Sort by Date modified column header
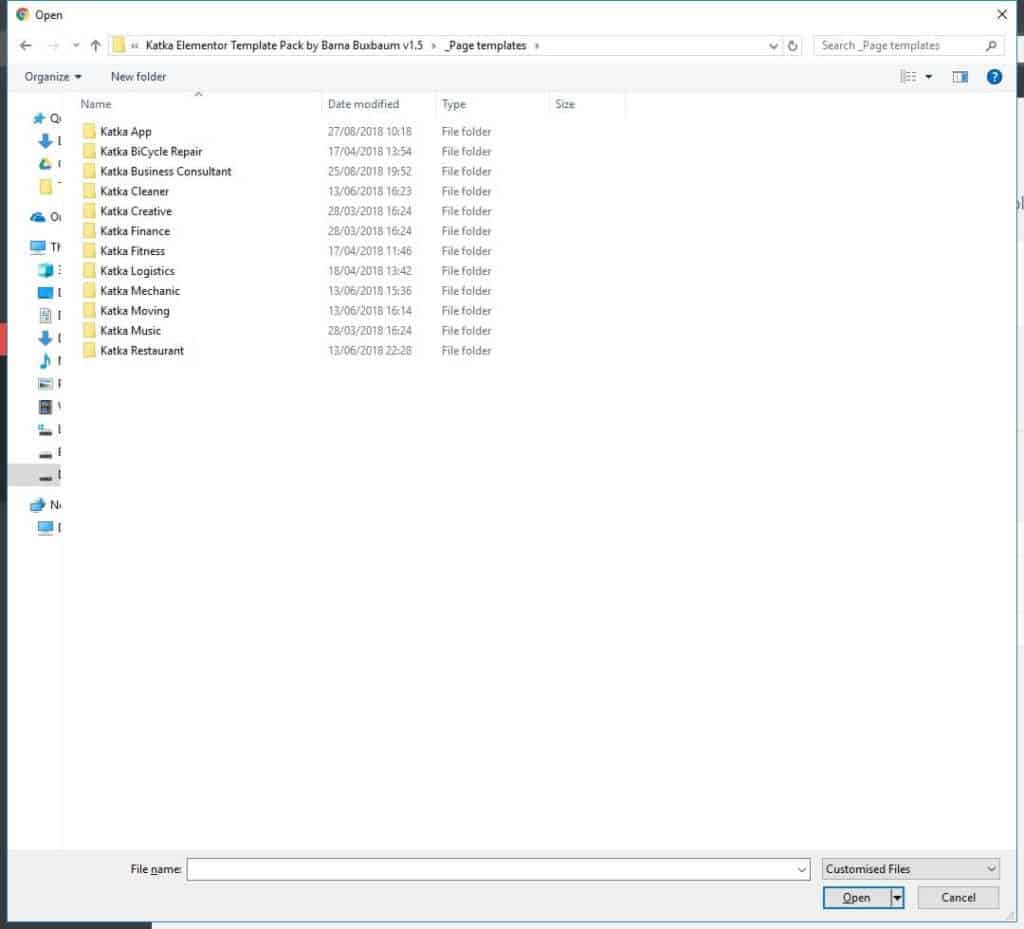 pyautogui.click(x=363, y=104)
